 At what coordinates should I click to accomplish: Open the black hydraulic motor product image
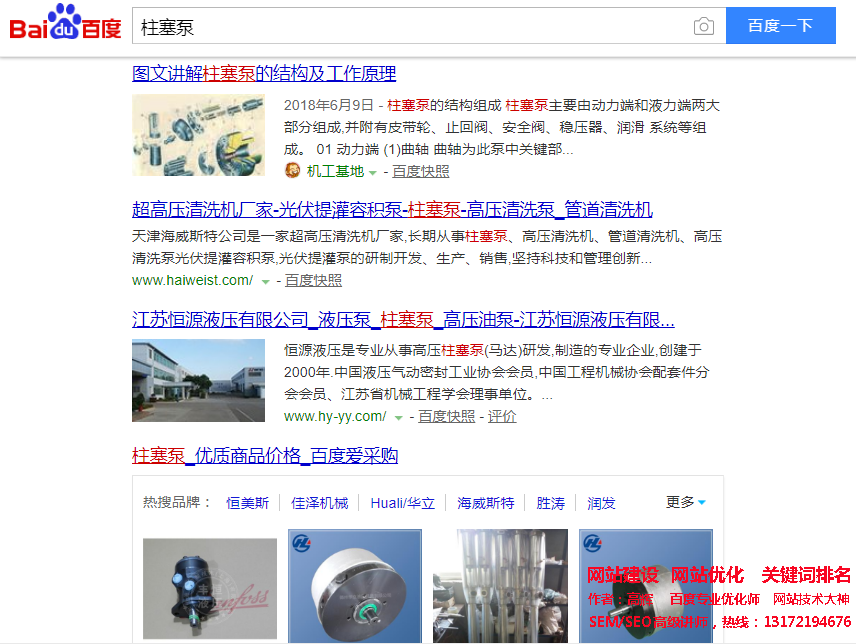tap(210, 588)
